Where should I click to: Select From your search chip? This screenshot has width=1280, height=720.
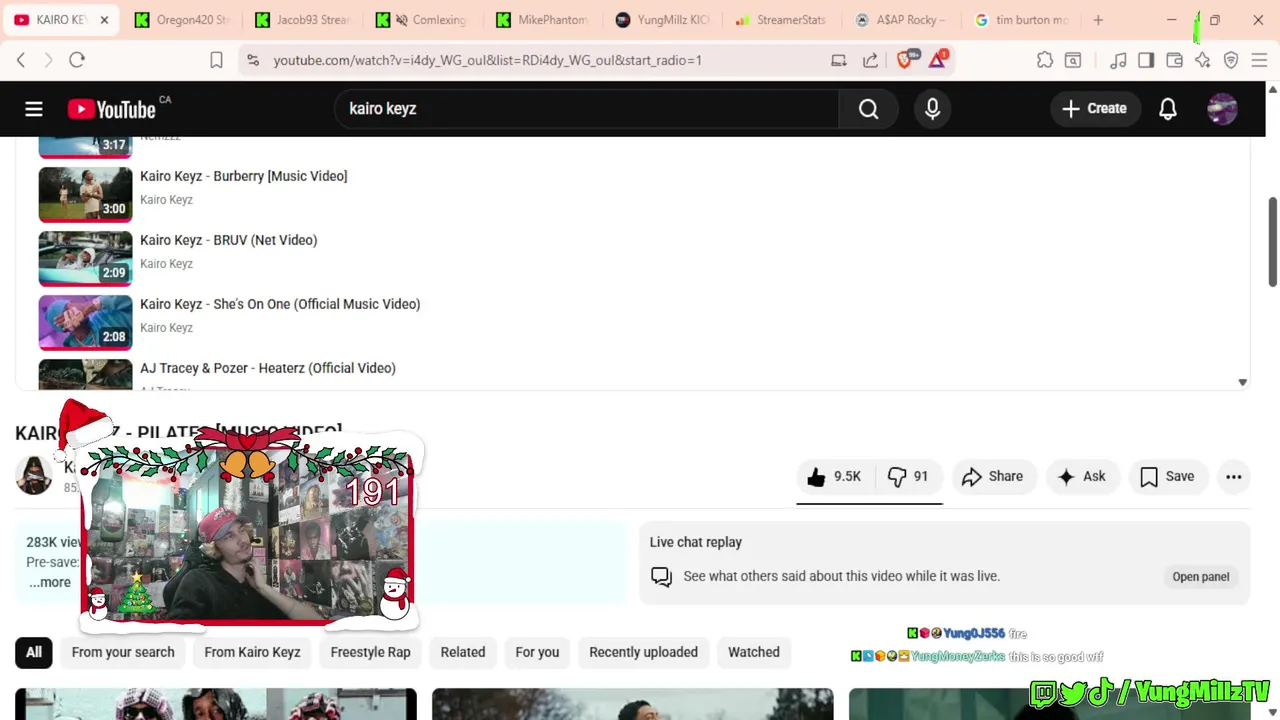tap(123, 652)
